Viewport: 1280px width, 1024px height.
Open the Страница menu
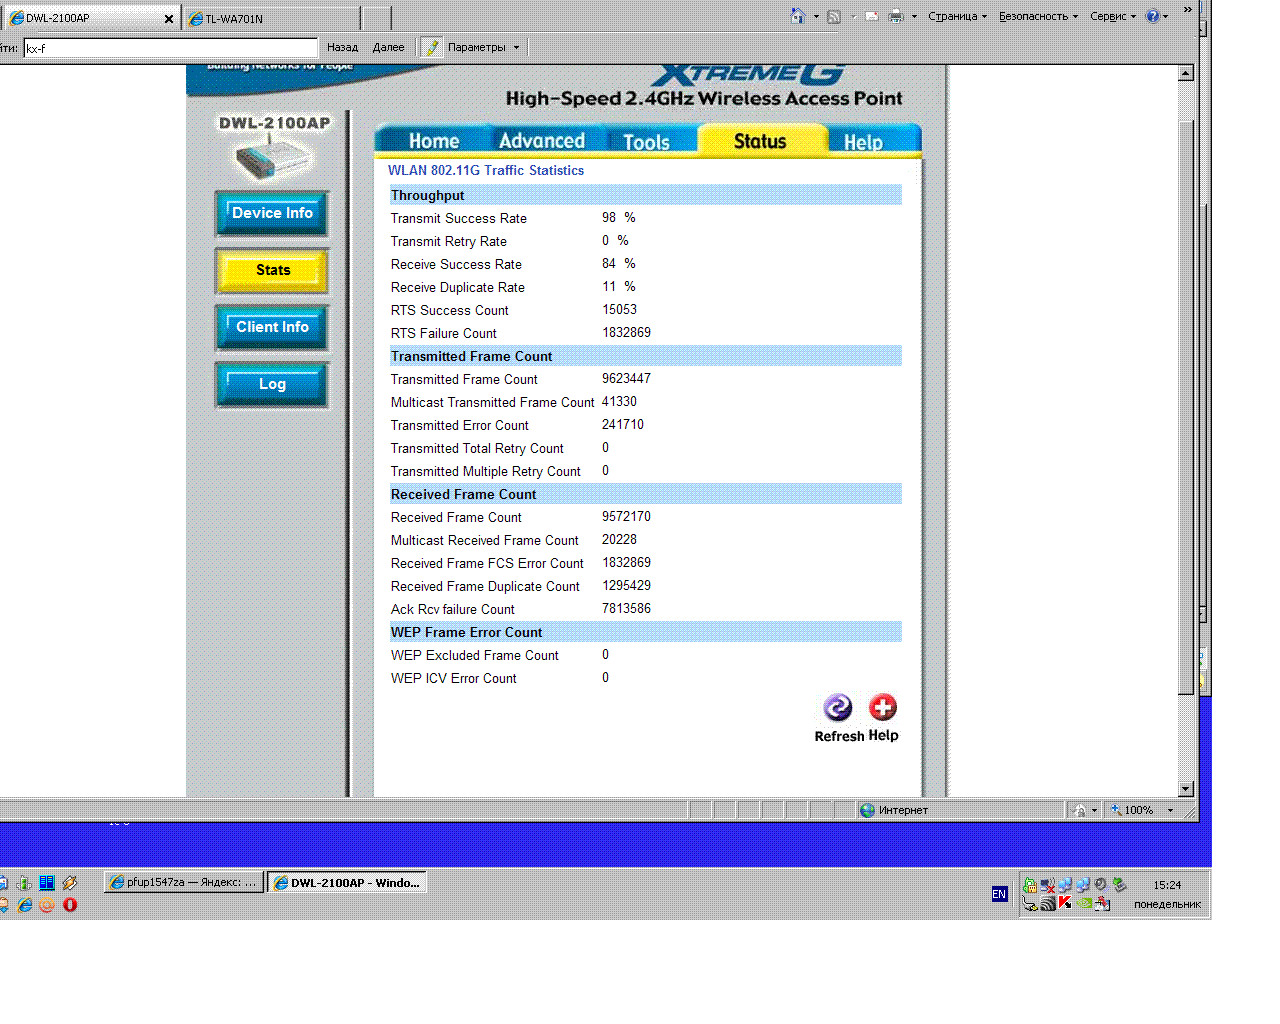tap(957, 16)
